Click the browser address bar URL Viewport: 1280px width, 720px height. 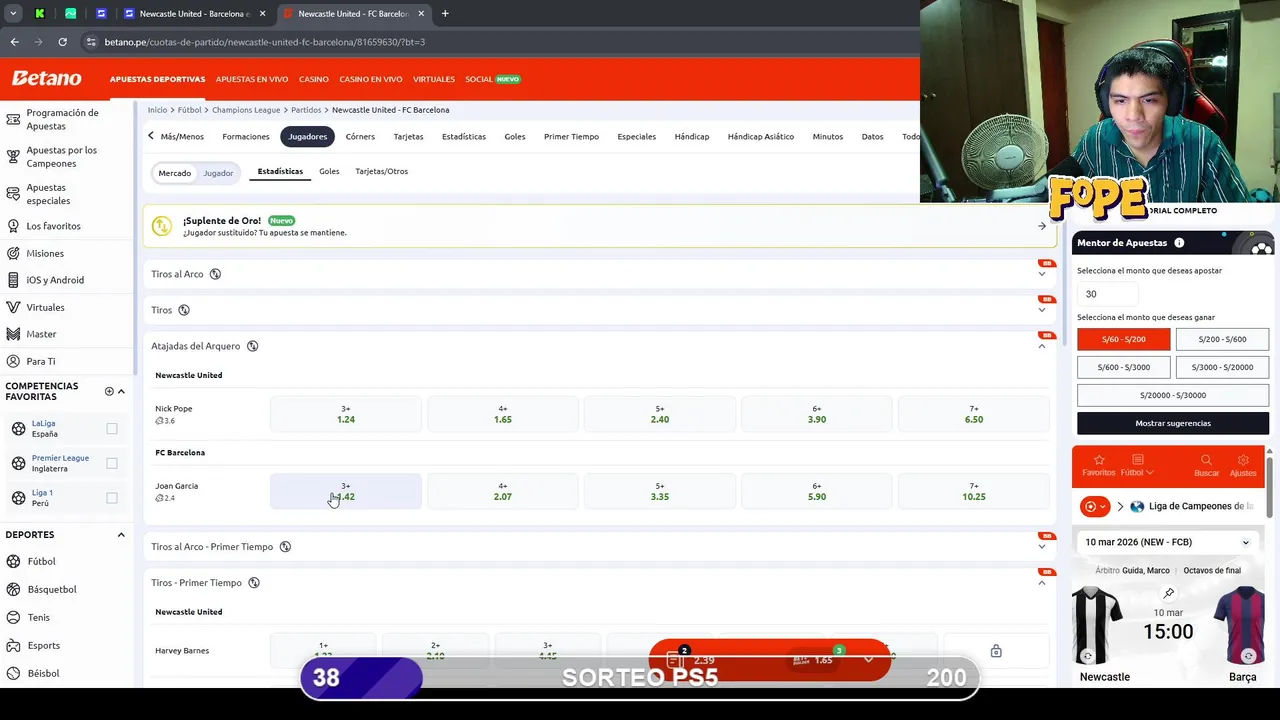coord(265,42)
